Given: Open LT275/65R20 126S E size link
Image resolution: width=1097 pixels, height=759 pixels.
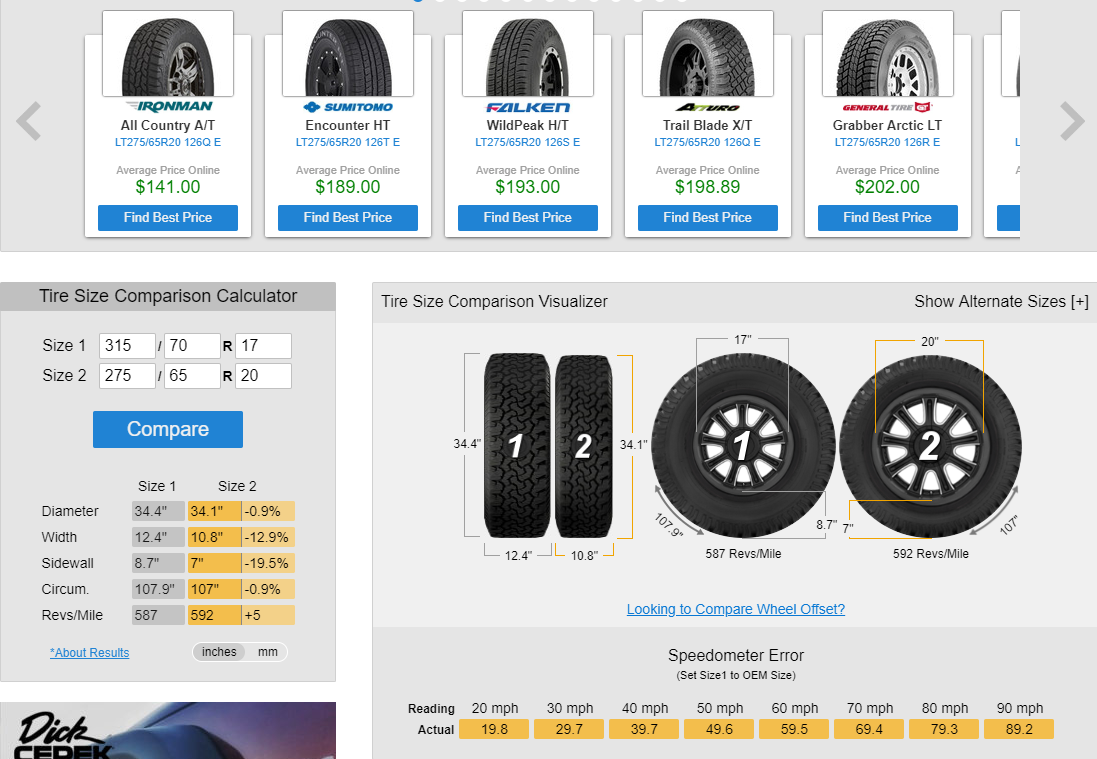Looking at the screenshot, I should coord(528,142).
